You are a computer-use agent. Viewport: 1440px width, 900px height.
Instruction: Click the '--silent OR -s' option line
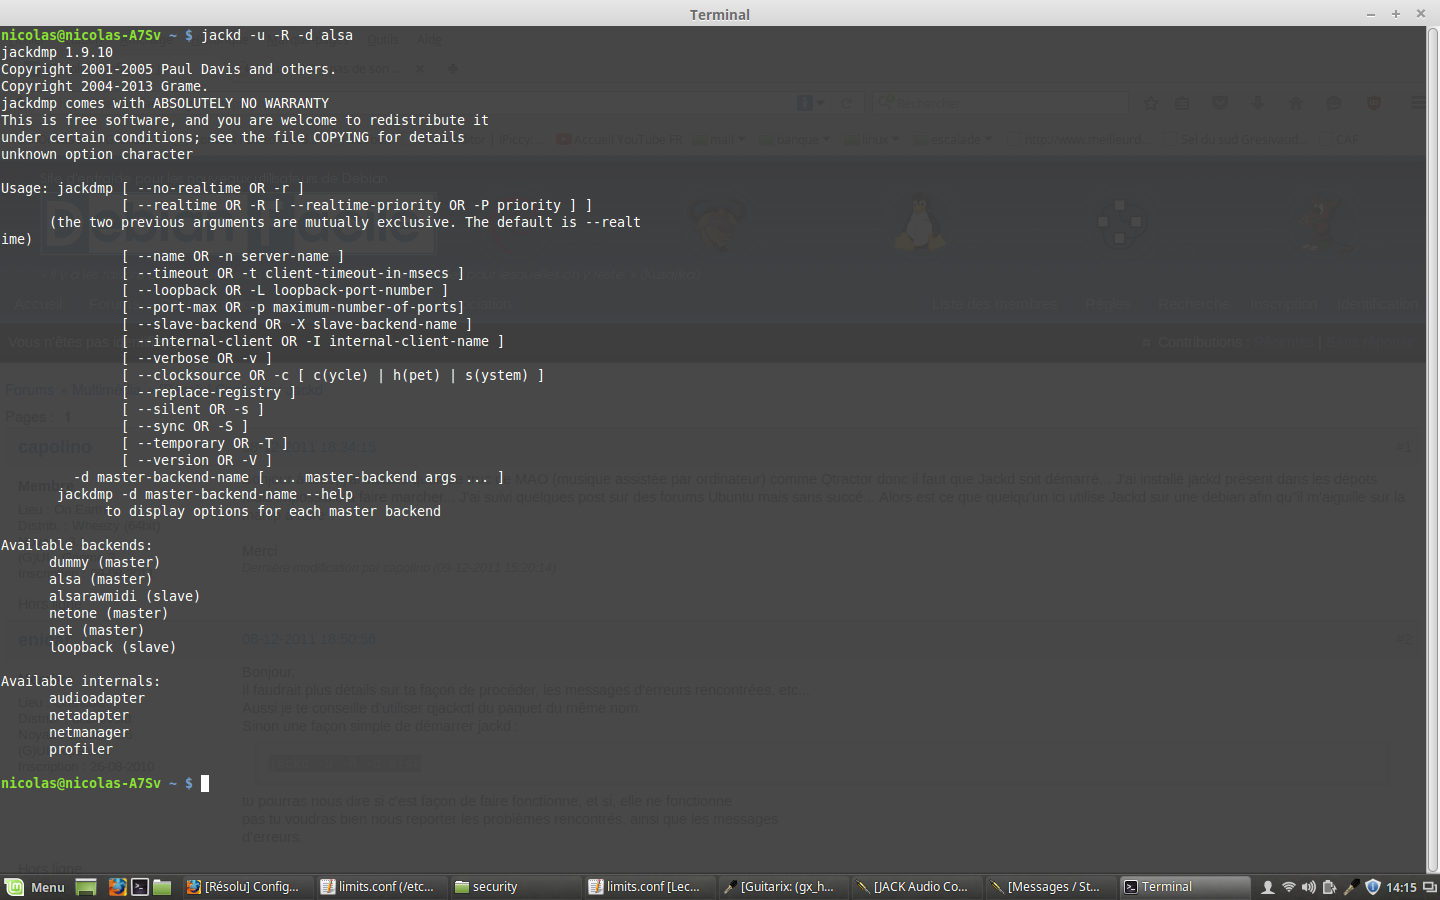click(193, 409)
